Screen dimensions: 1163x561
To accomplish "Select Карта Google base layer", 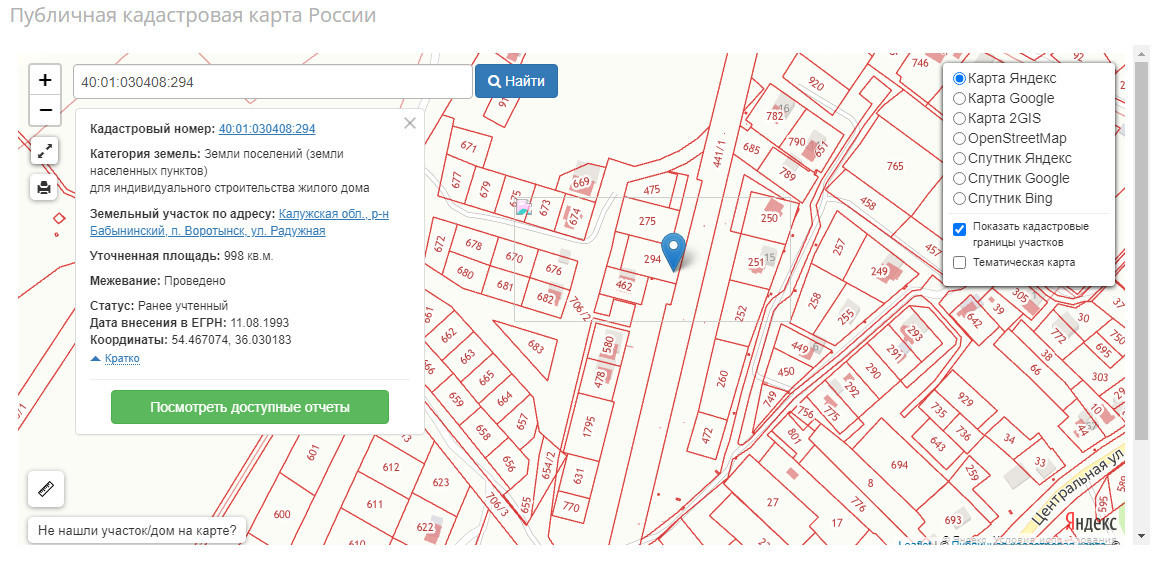I will pyautogui.click(x=959, y=98).
